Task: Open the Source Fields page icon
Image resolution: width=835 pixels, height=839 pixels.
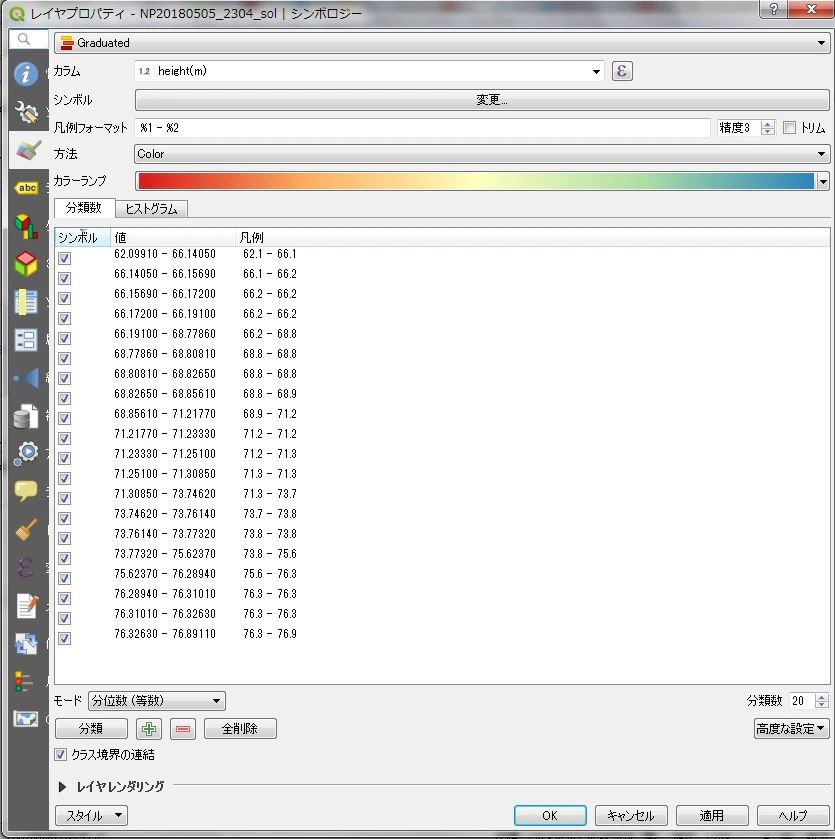Action: (26, 302)
